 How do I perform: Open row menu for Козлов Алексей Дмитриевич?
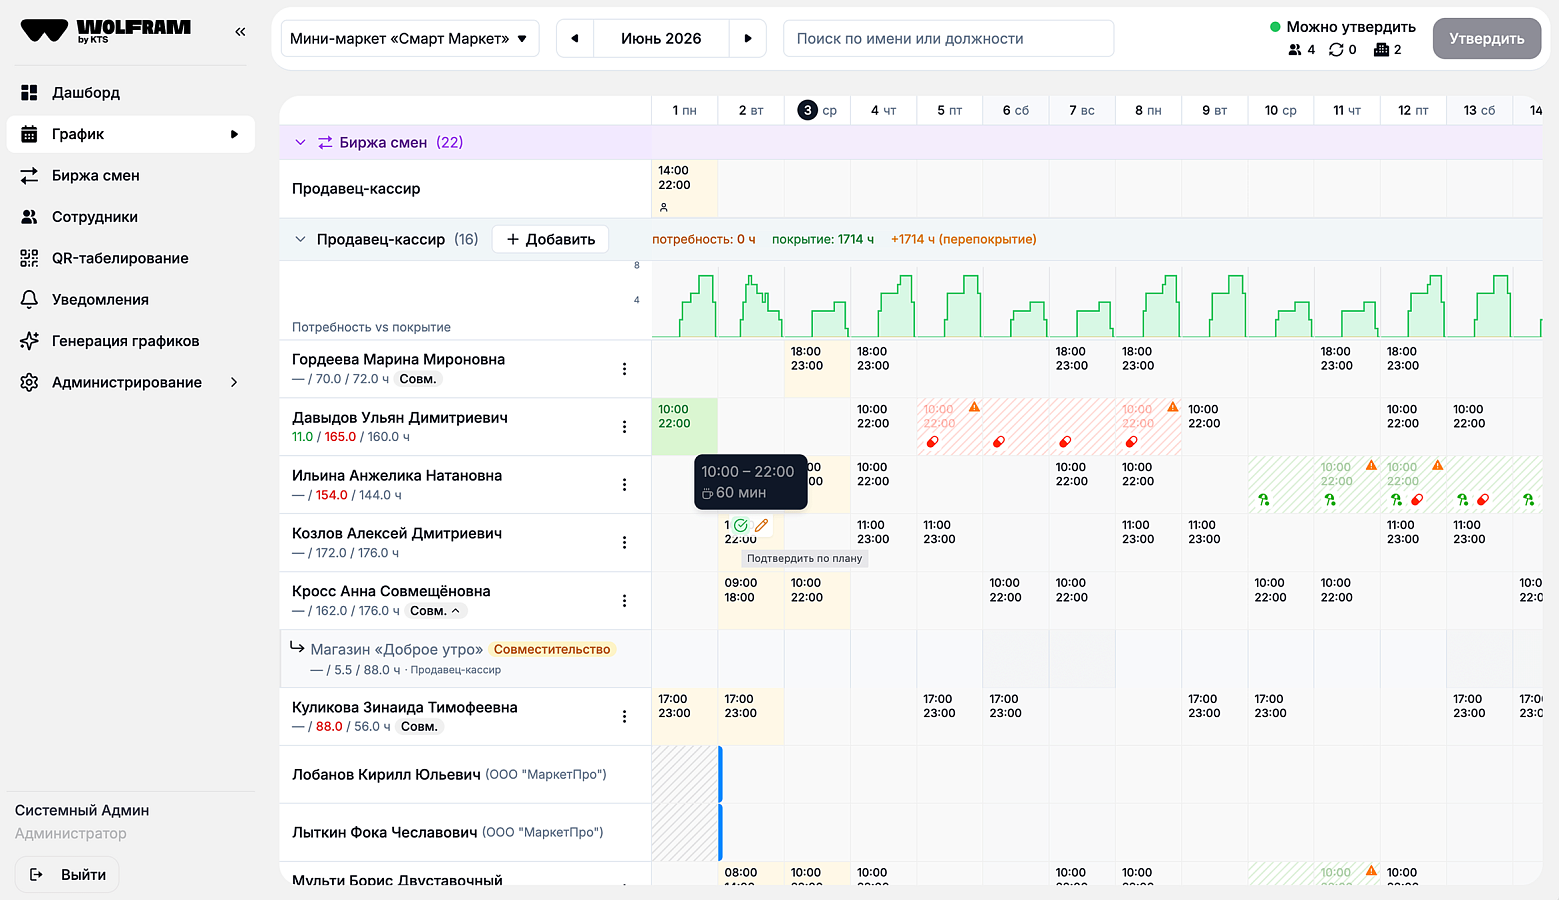(x=624, y=543)
